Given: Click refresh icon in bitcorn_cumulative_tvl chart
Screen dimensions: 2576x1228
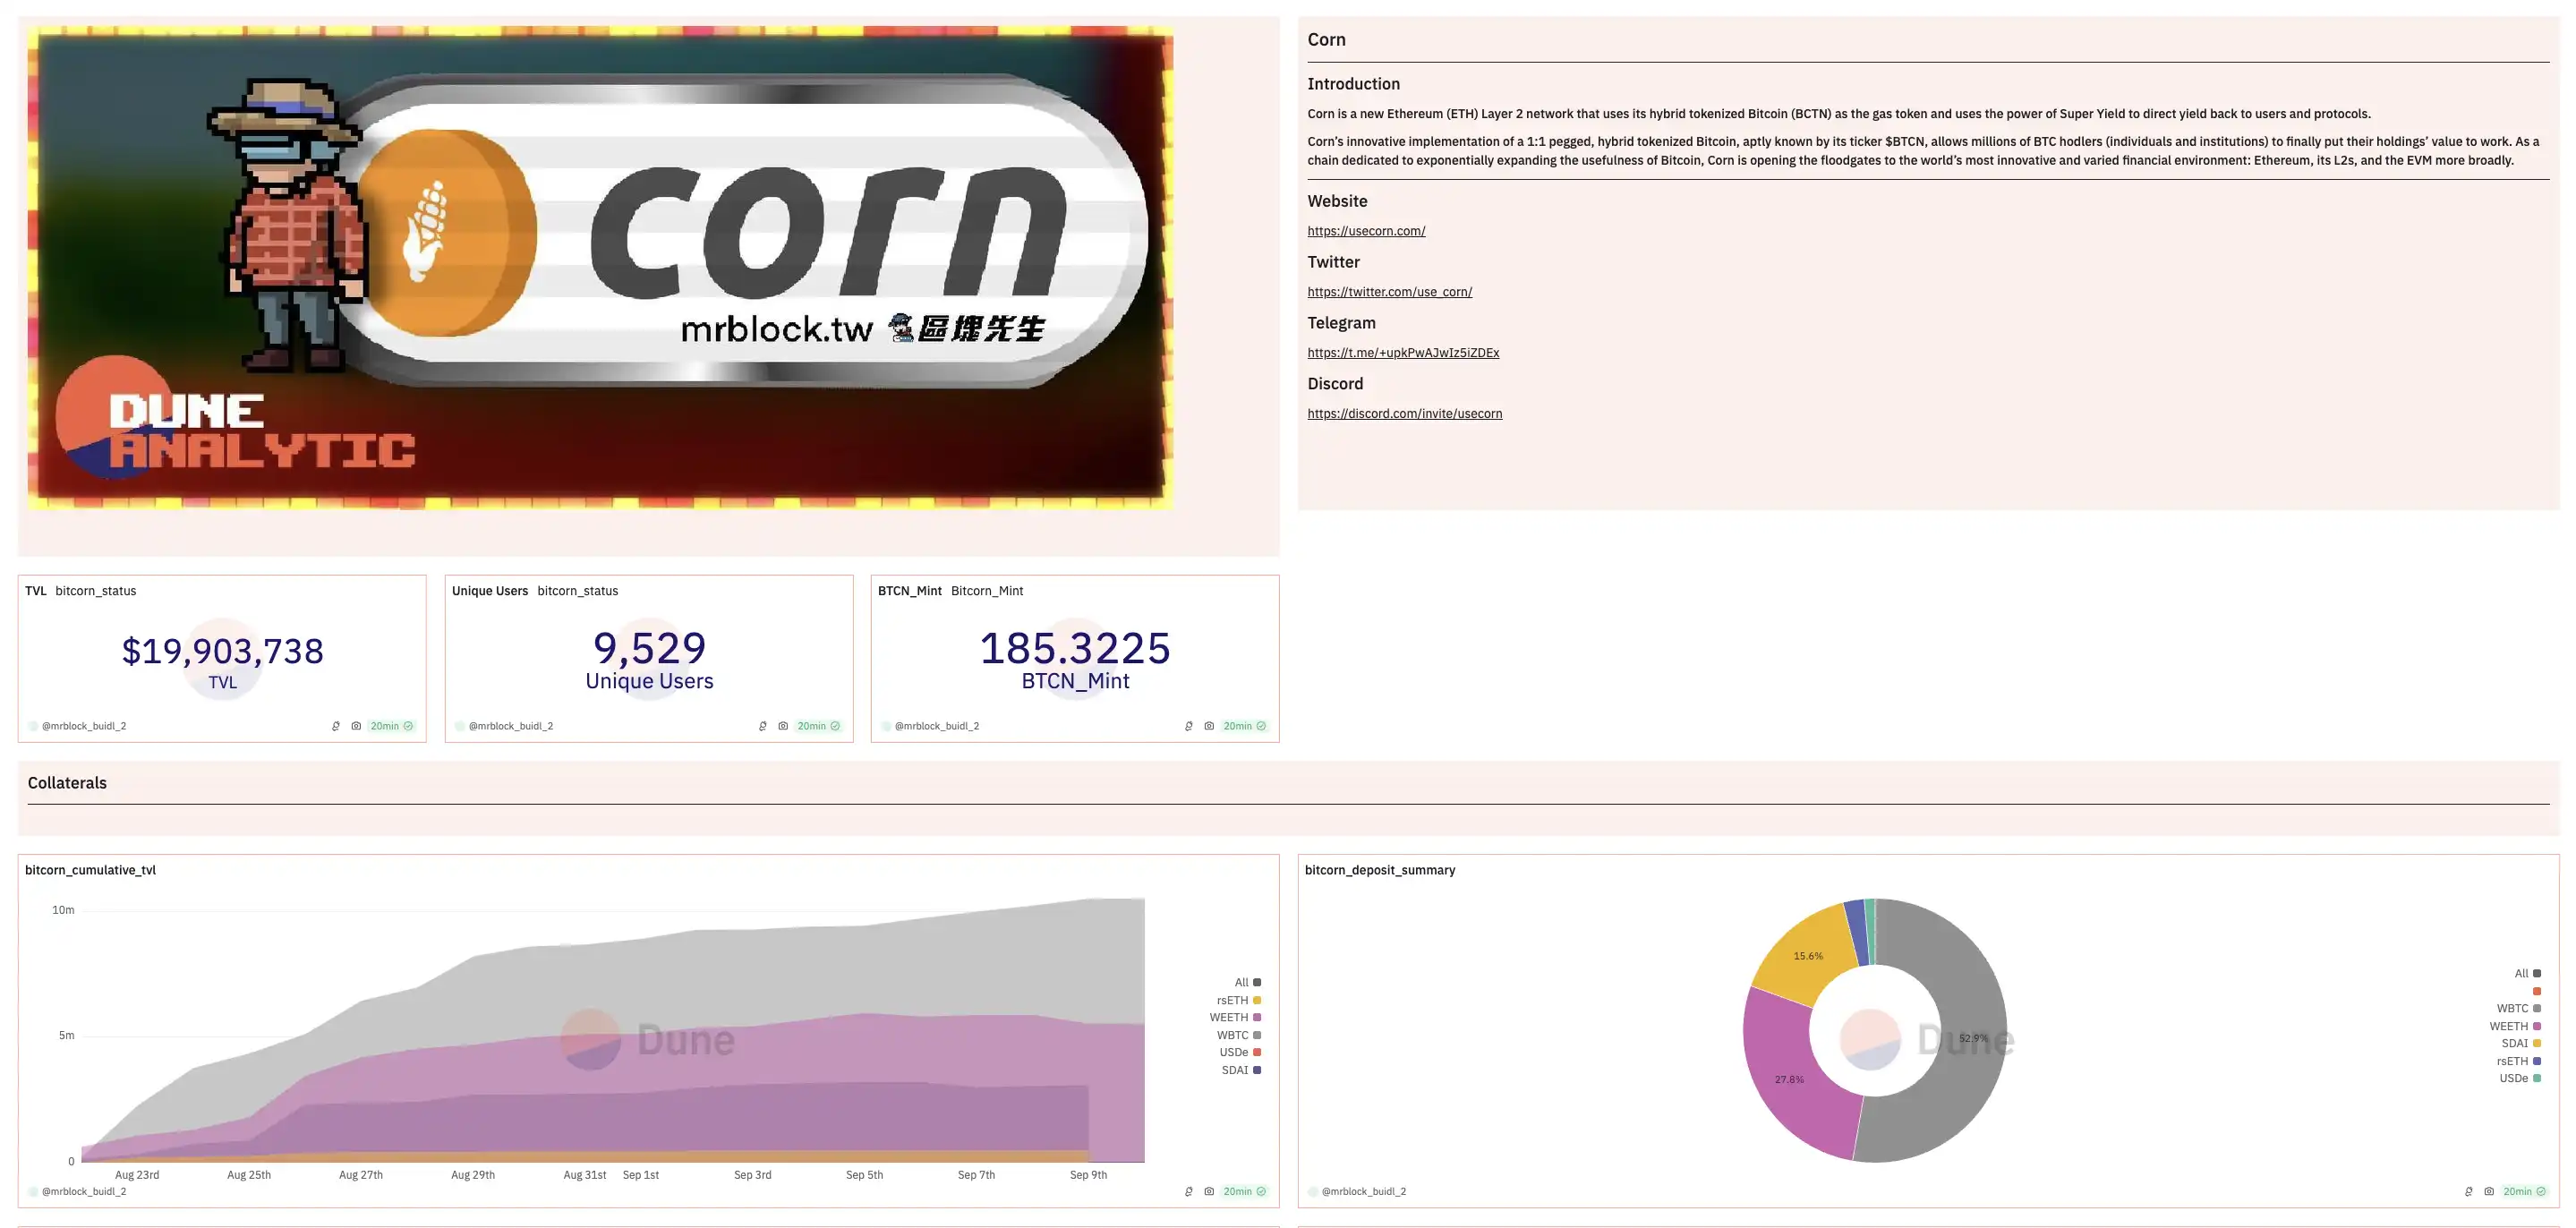Looking at the screenshot, I should click(1189, 1191).
